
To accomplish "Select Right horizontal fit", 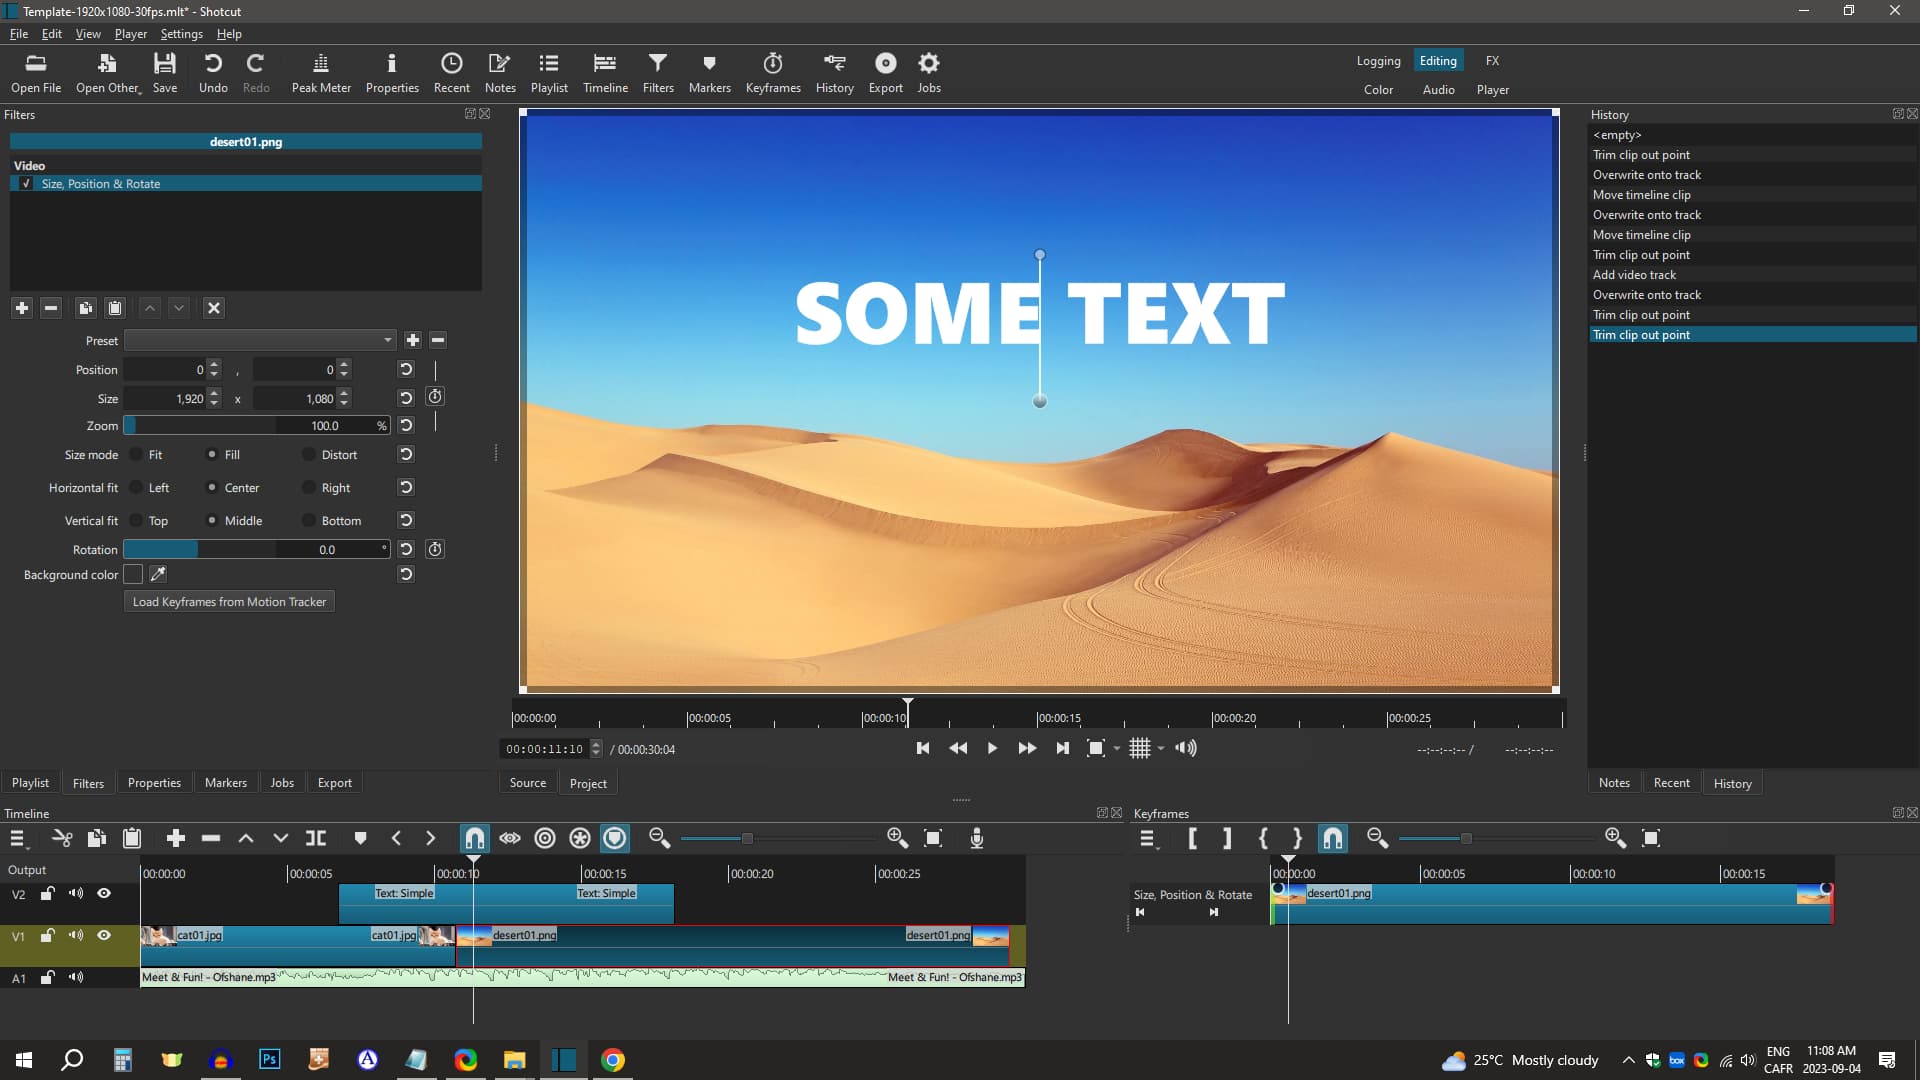I will tap(309, 488).
